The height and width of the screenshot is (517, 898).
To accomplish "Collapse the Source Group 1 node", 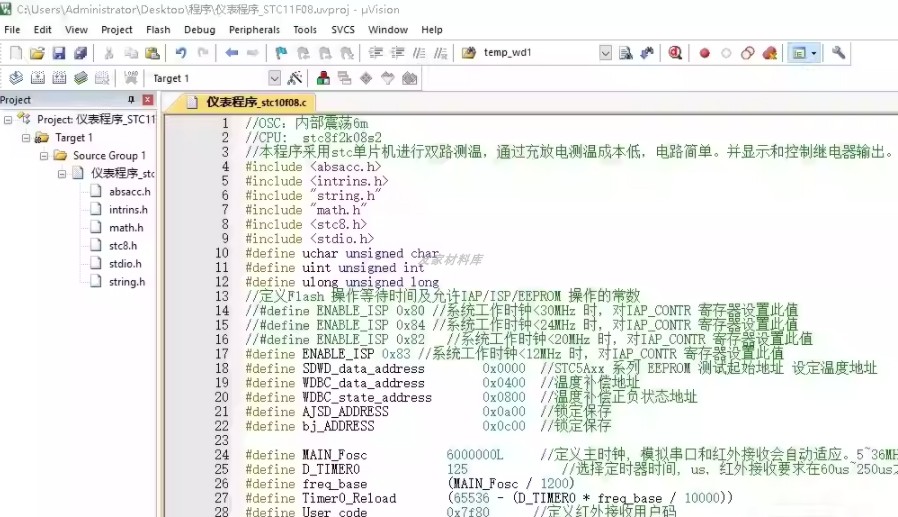I will [44, 156].
